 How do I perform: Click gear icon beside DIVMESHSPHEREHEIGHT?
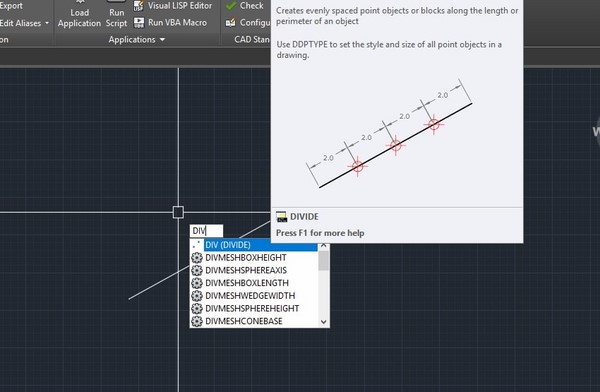(x=197, y=308)
